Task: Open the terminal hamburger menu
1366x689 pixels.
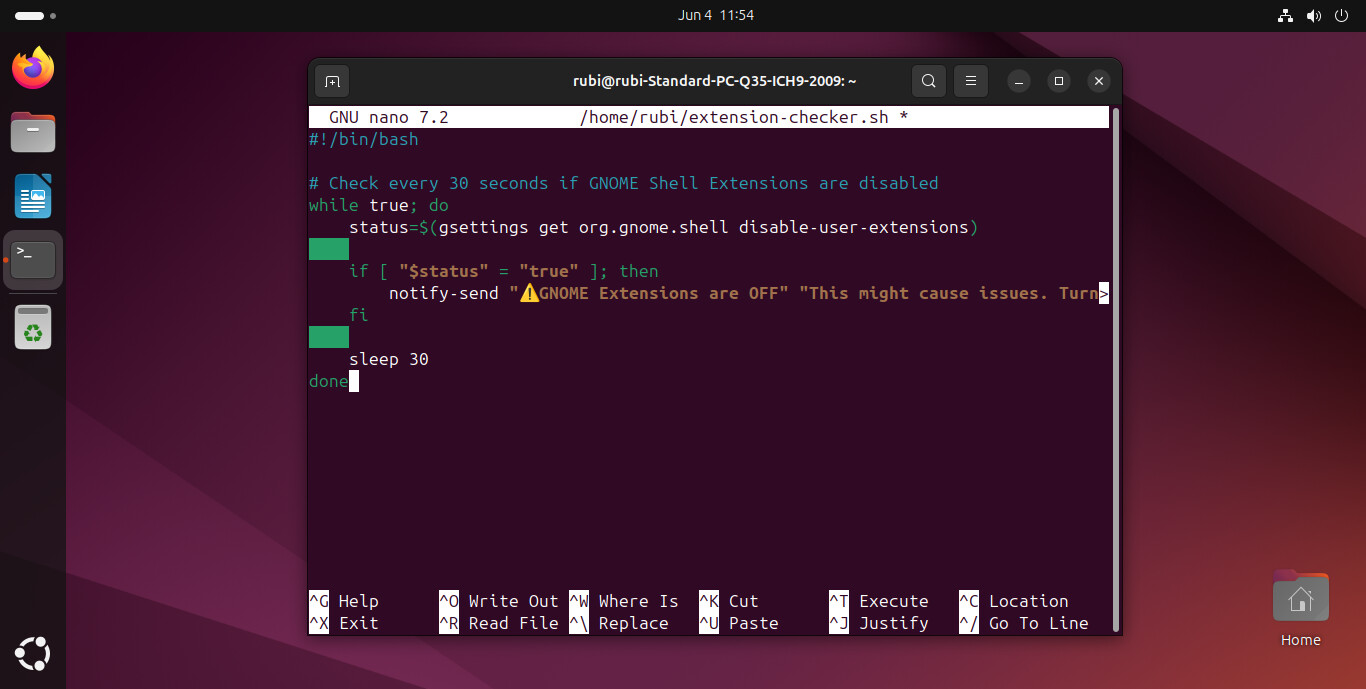Action: tap(970, 81)
